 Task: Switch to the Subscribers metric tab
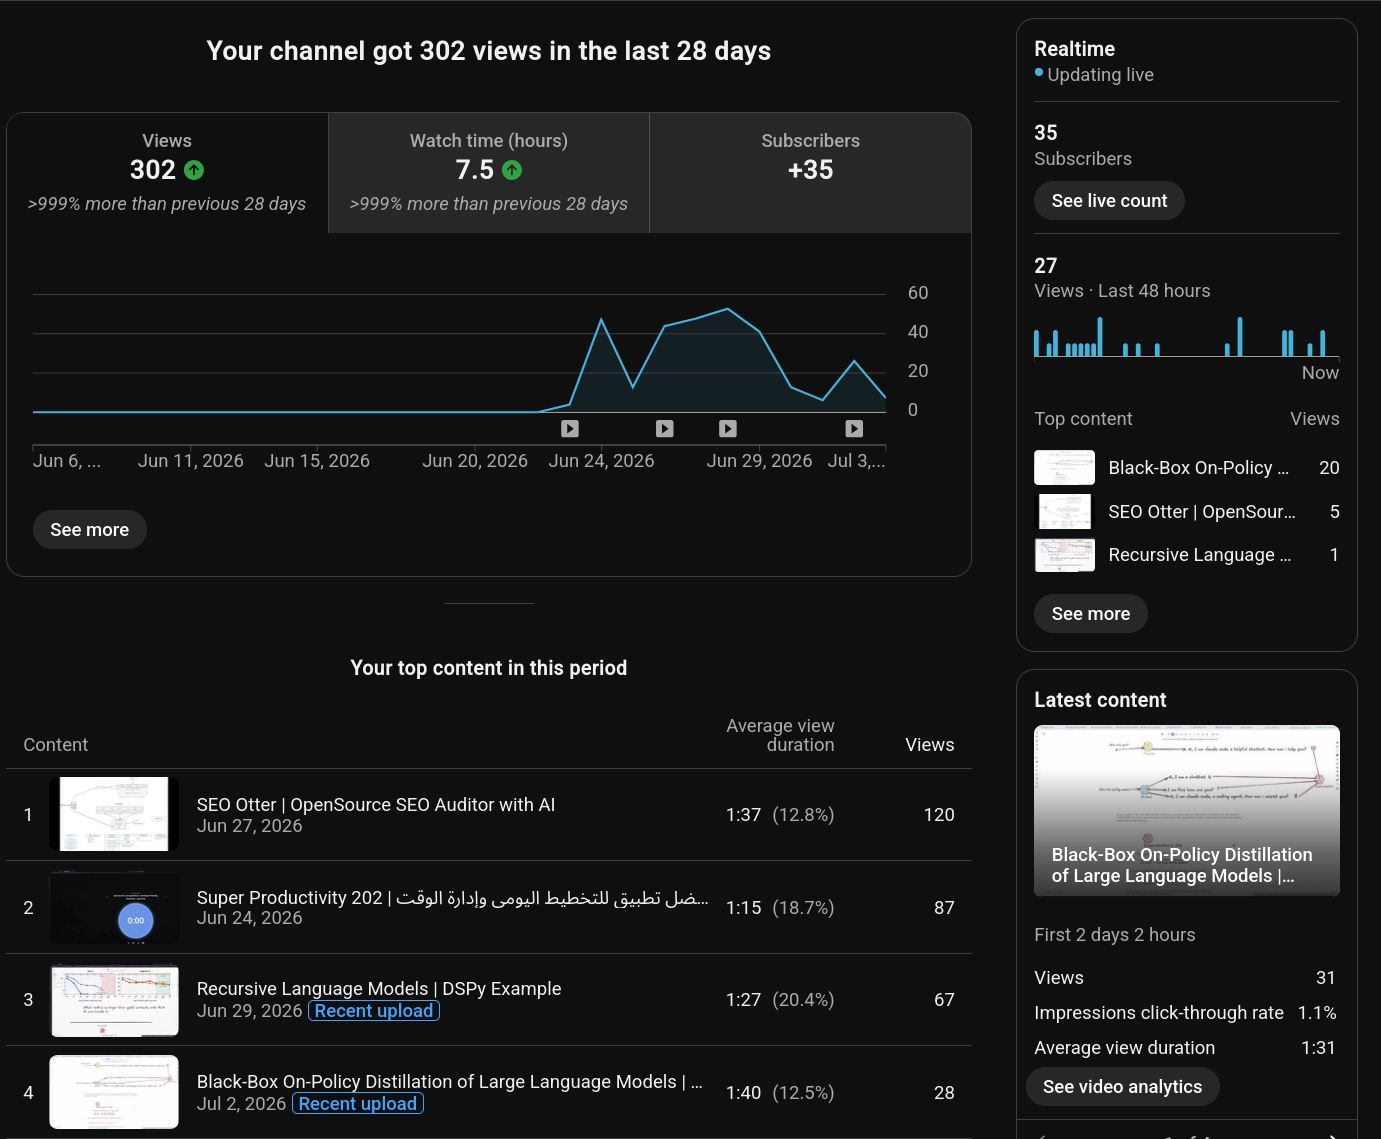811,173
